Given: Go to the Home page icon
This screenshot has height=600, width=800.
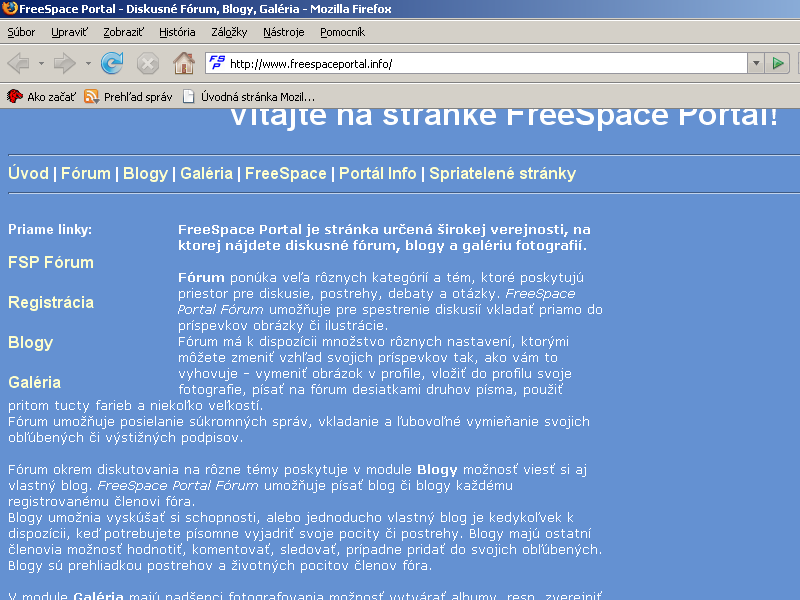Looking at the screenshot, I should tap(184, 63).
